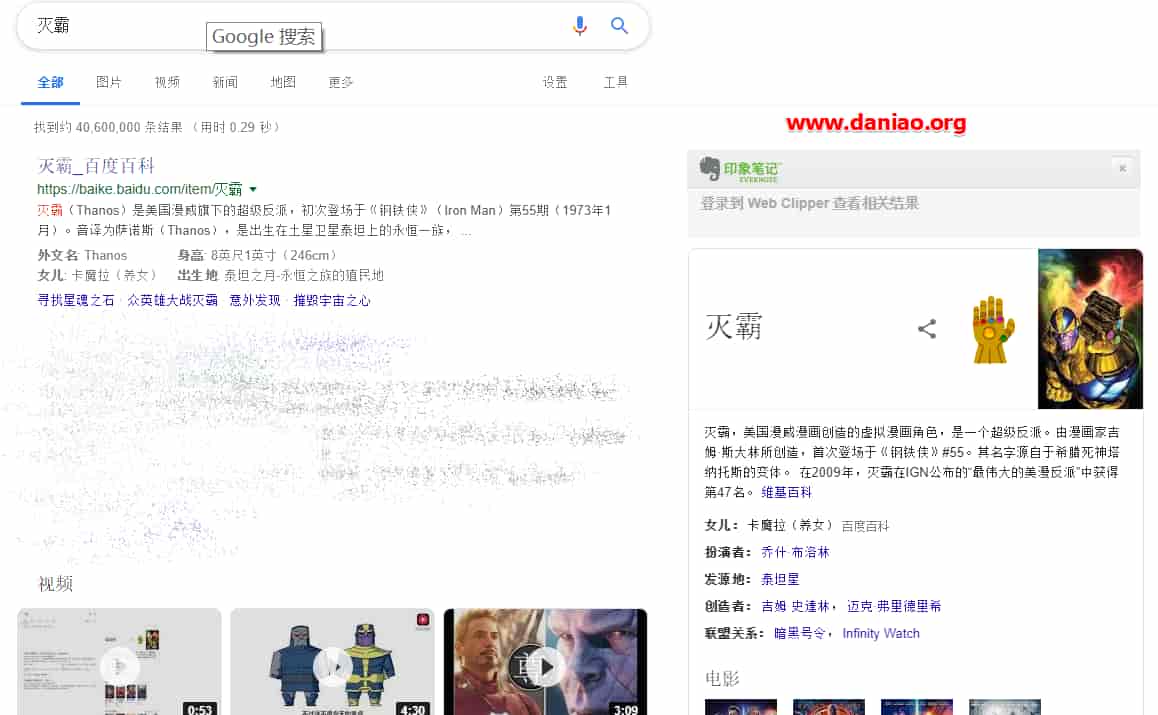Click the share icon in knowledge panel
Viewport: 1158px width, 715px height.
coord(927,329)
